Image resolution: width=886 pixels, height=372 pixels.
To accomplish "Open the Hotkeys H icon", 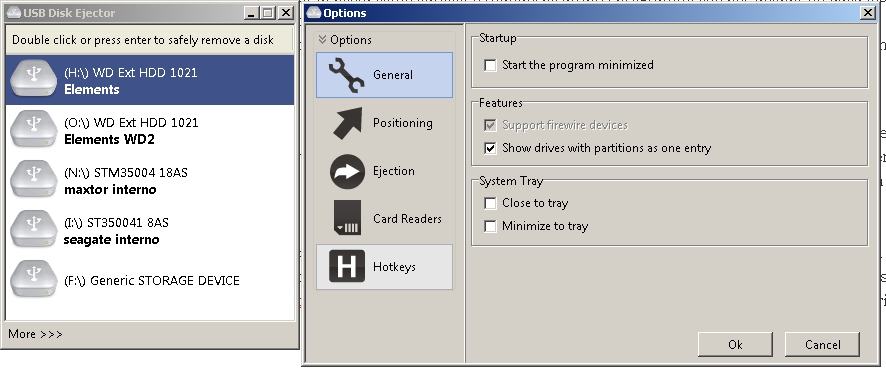I will point(347,266).
